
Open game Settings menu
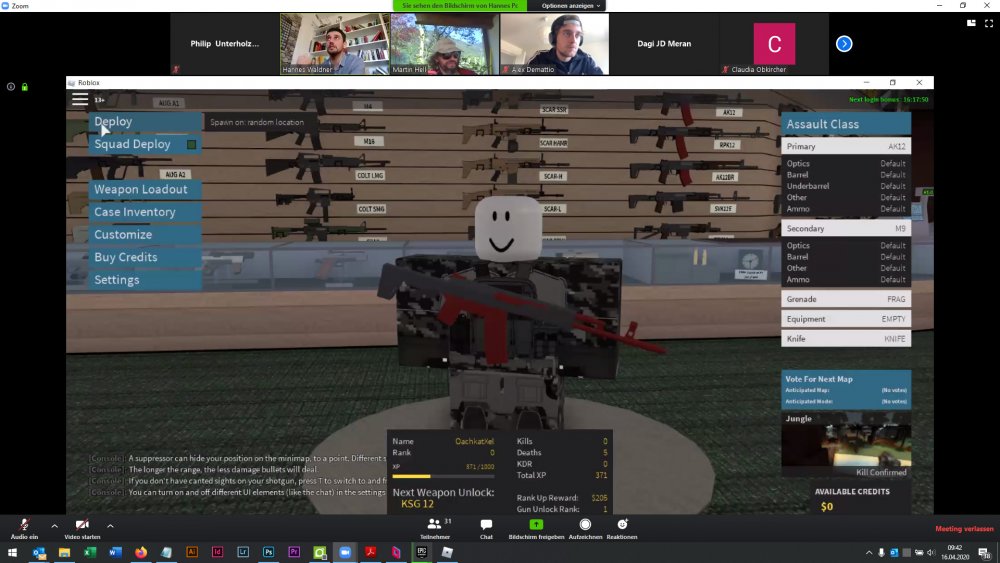pyautogui.click(x=145, y=280)
